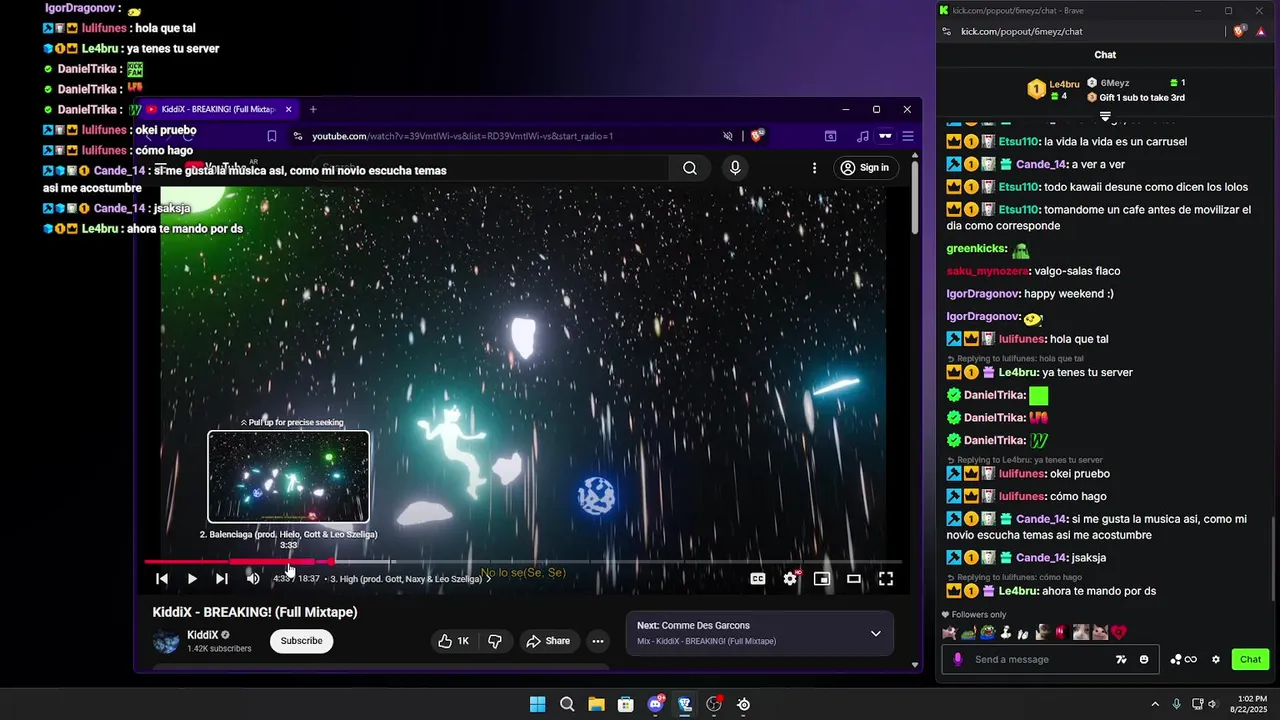Open more actions ellipsis below video
Image resolution: width=1280 pixels, height=720 pixels.
(598, 641)
